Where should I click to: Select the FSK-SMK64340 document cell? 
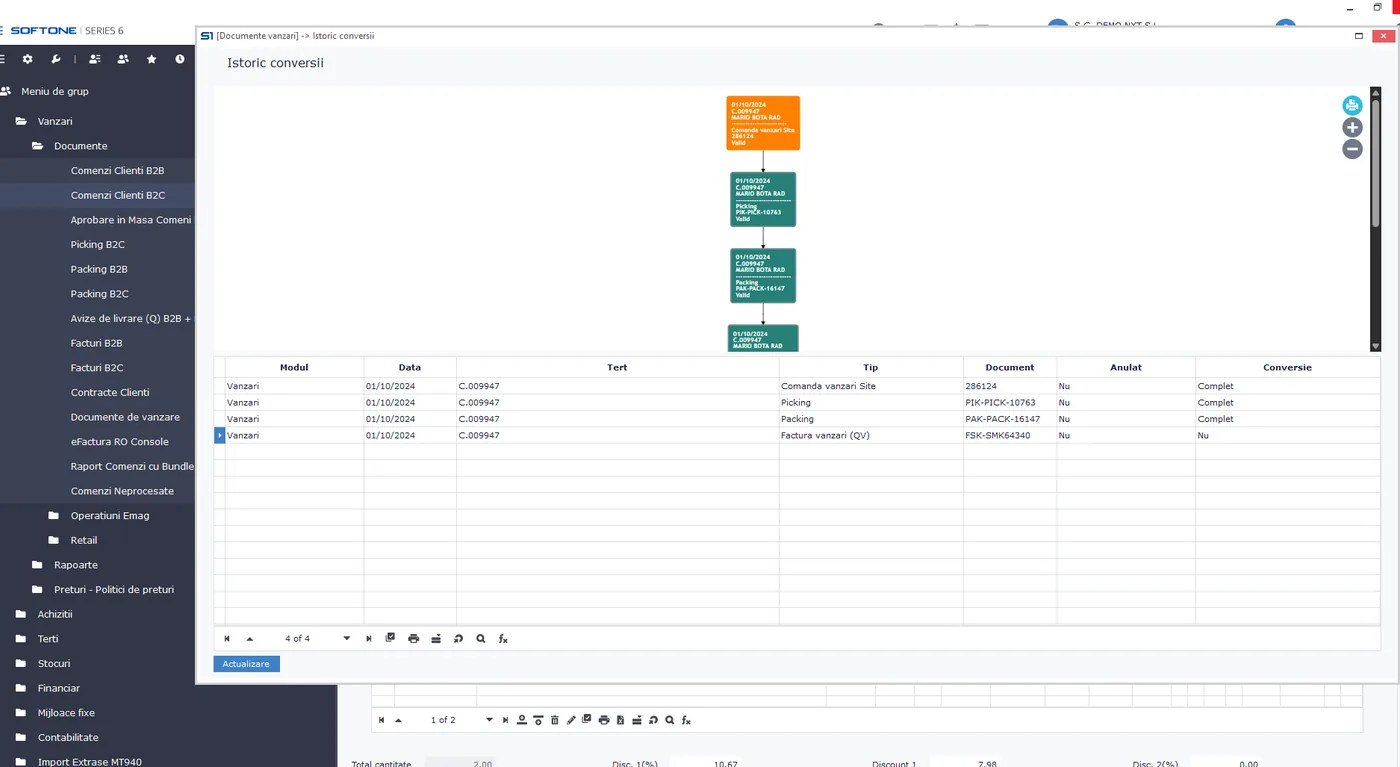[1010, 436]
